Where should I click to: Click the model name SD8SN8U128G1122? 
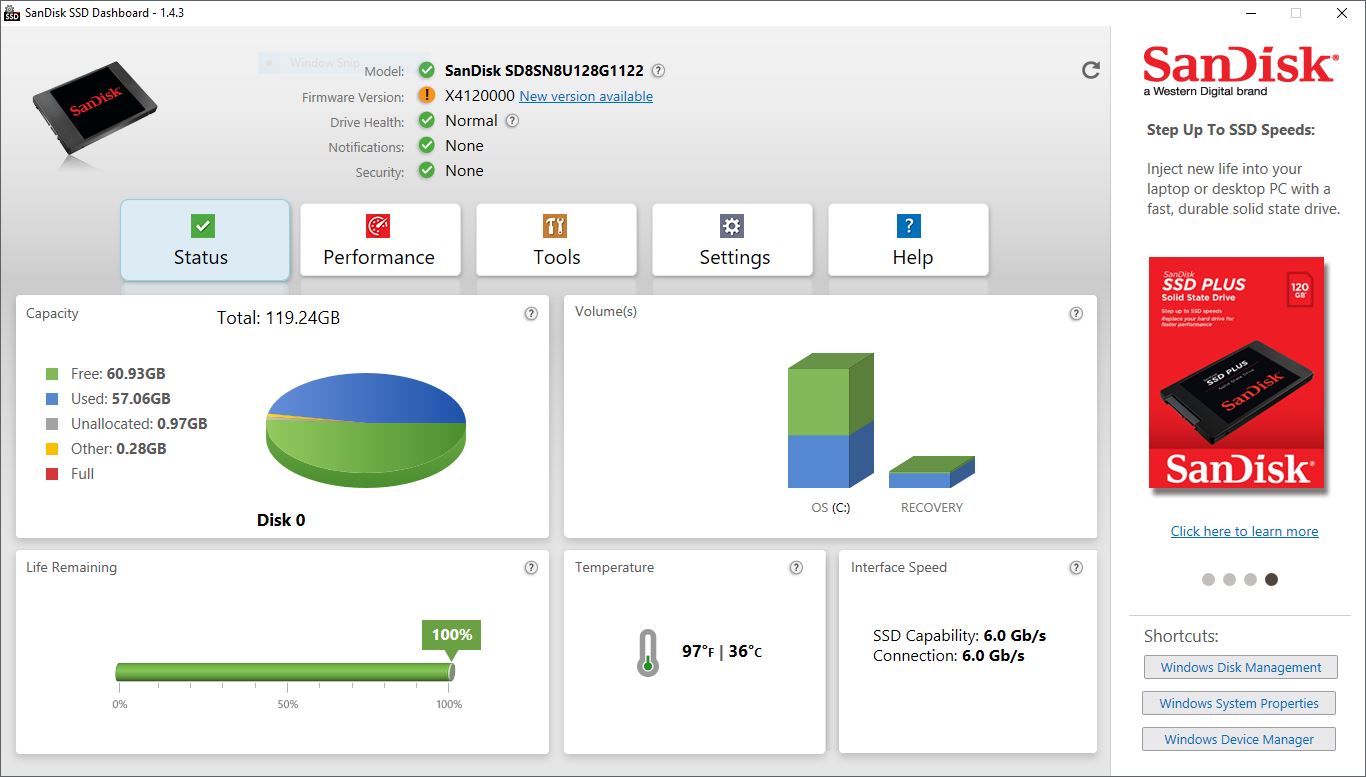(x=544, y=71)
